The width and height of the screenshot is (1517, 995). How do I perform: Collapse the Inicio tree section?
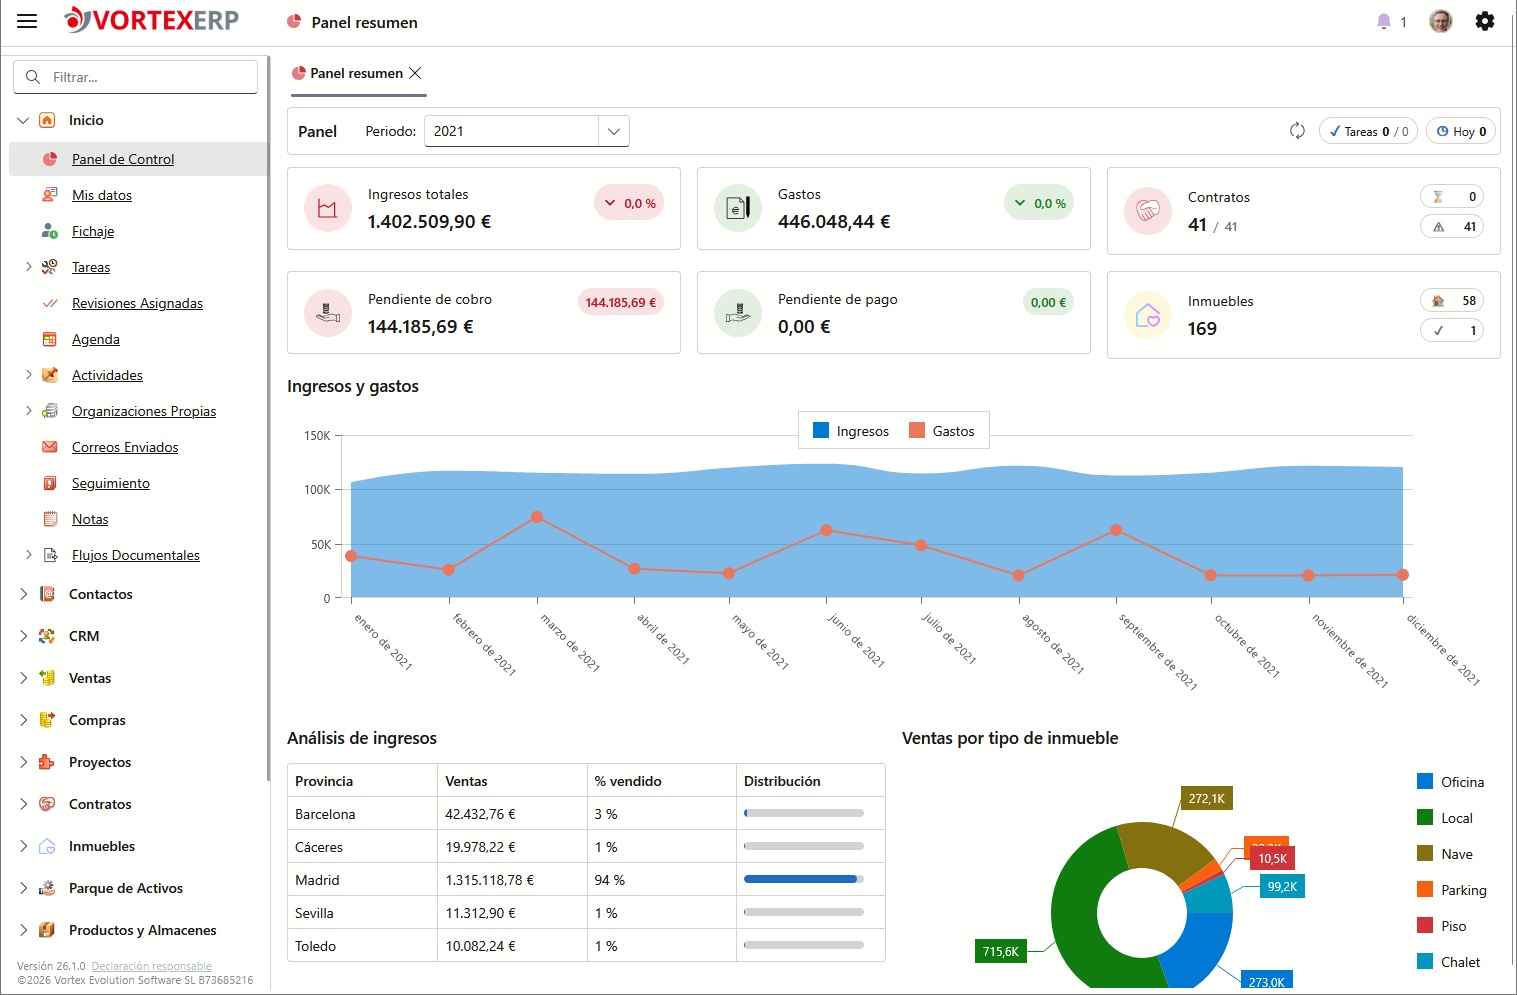tap(23, 120)
